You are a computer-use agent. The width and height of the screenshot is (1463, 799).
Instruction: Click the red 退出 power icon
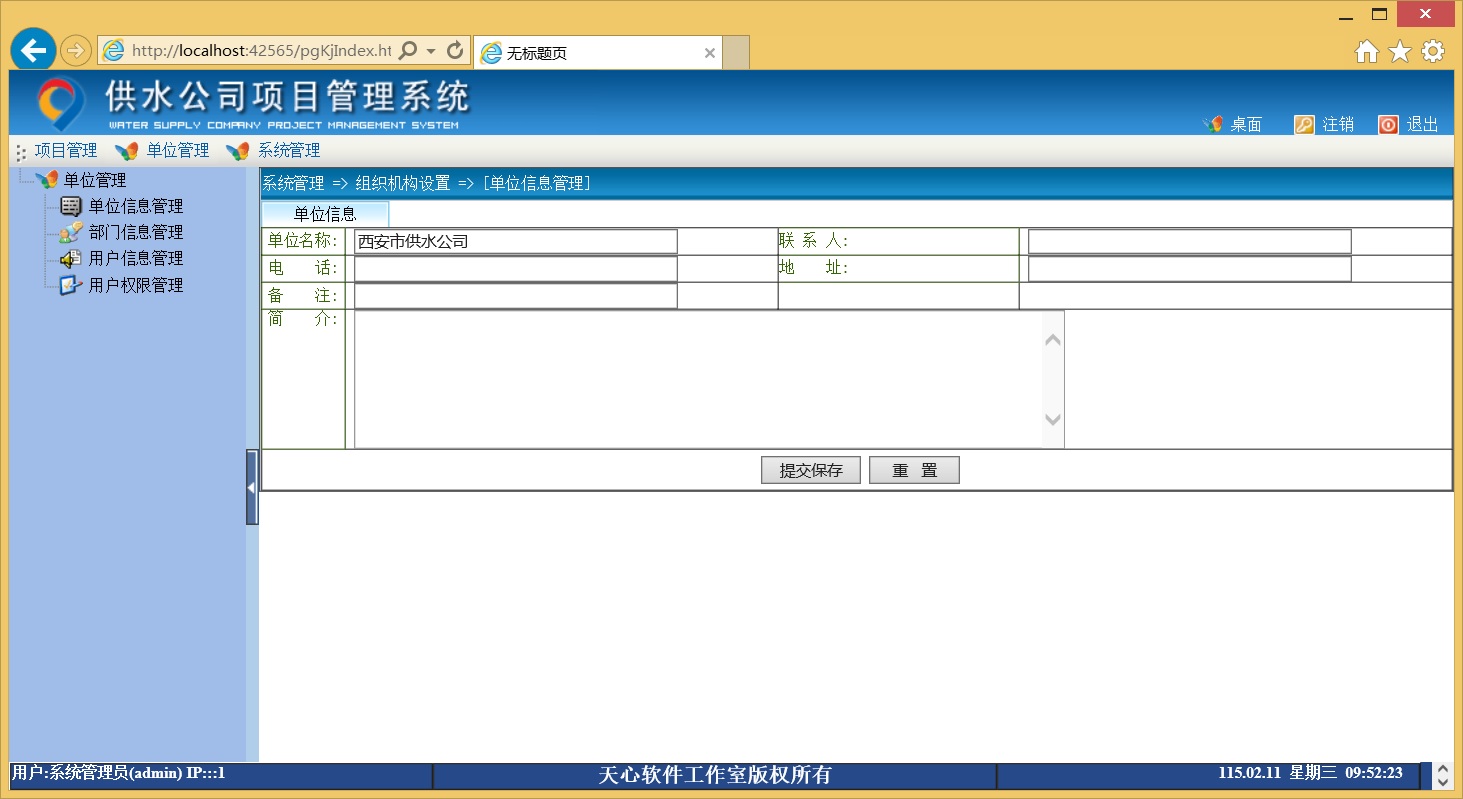click(1388, 125)
